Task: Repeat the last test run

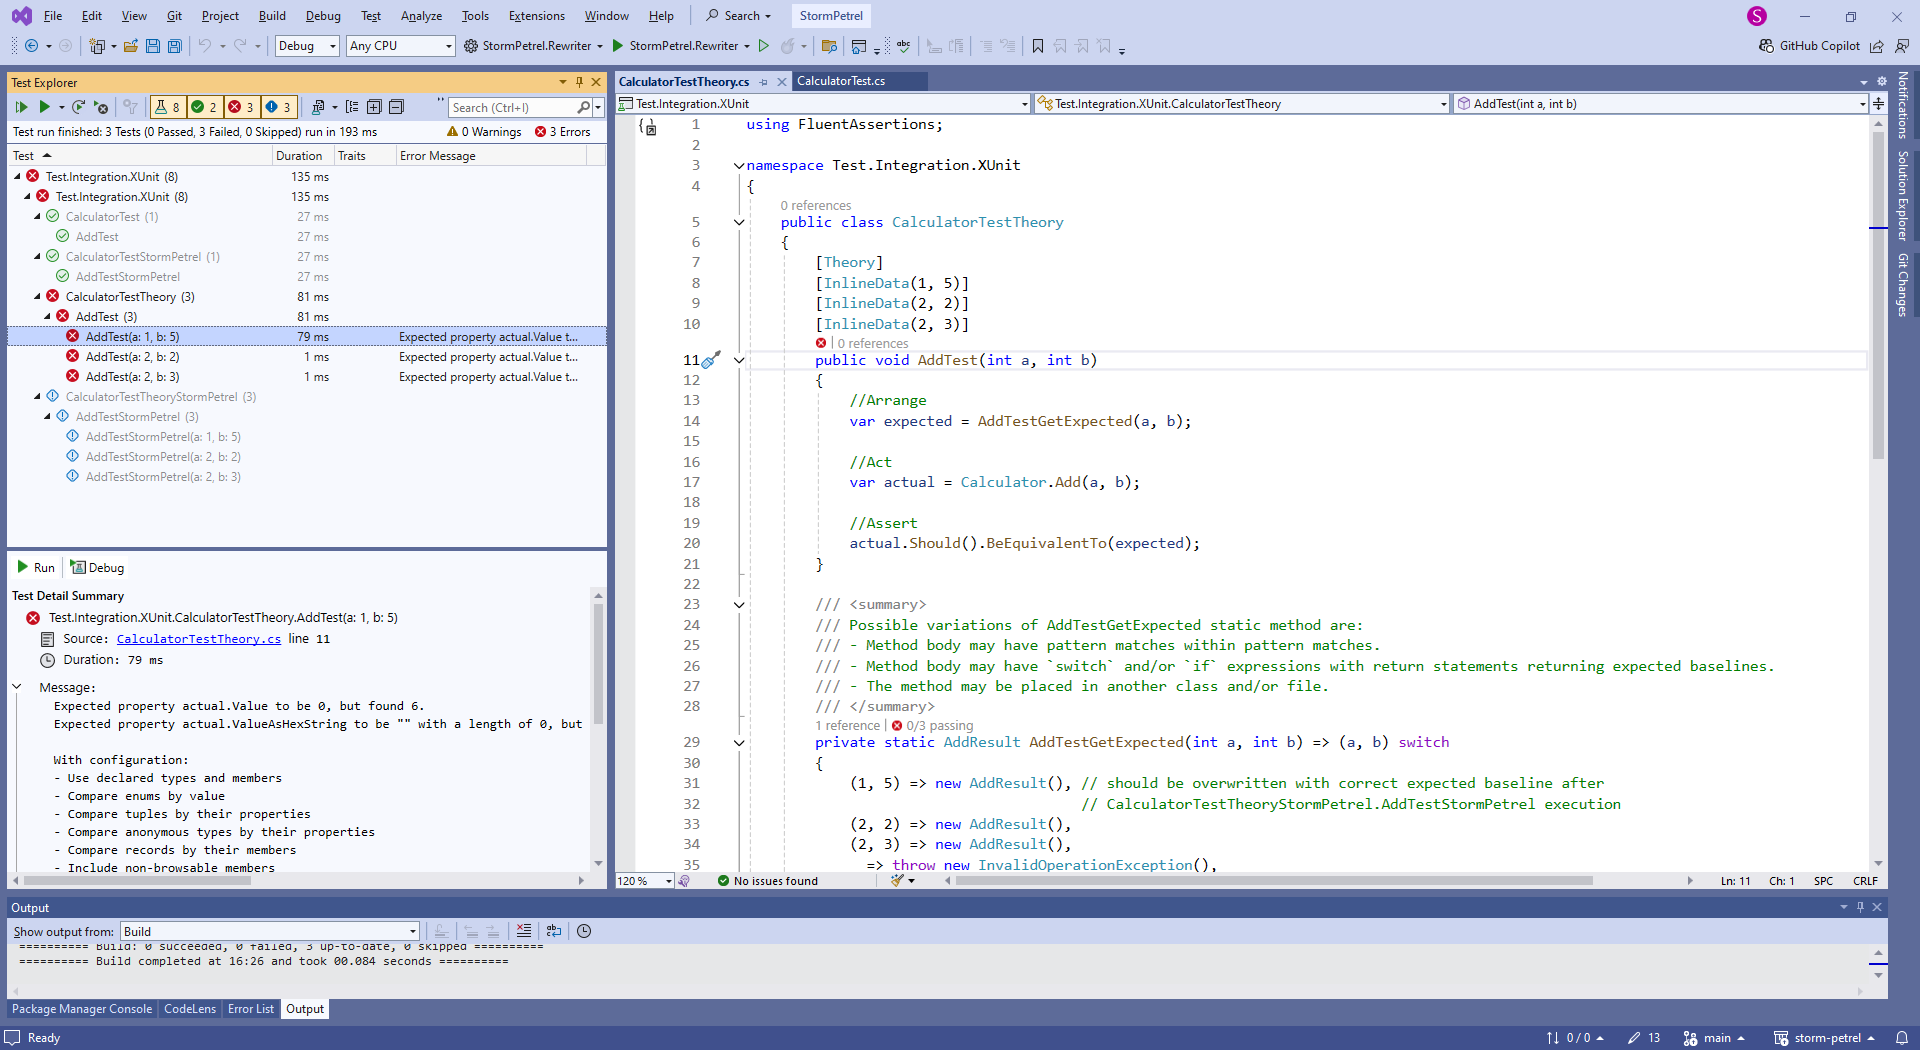Action: tap(78, 107)
